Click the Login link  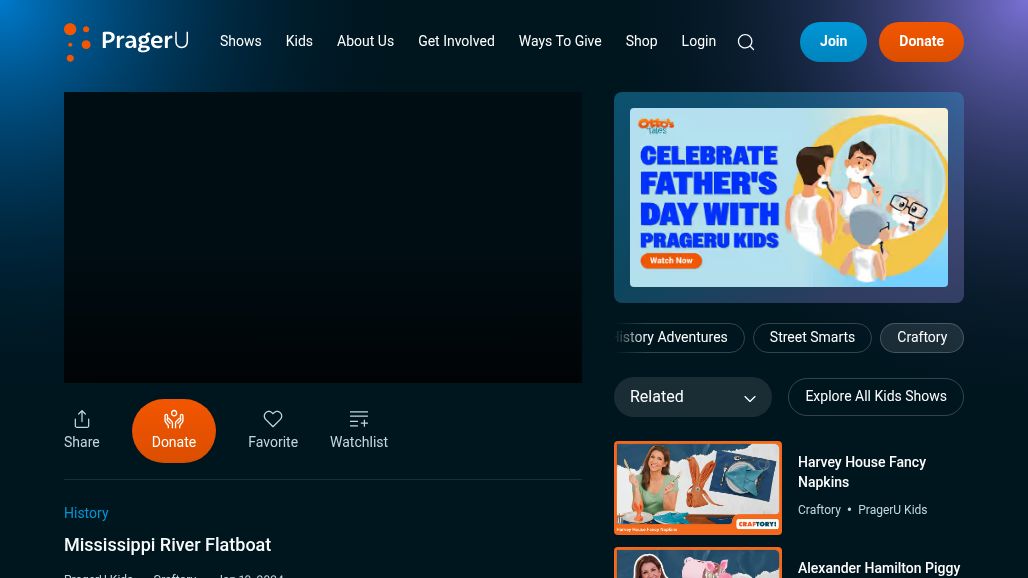698,41
